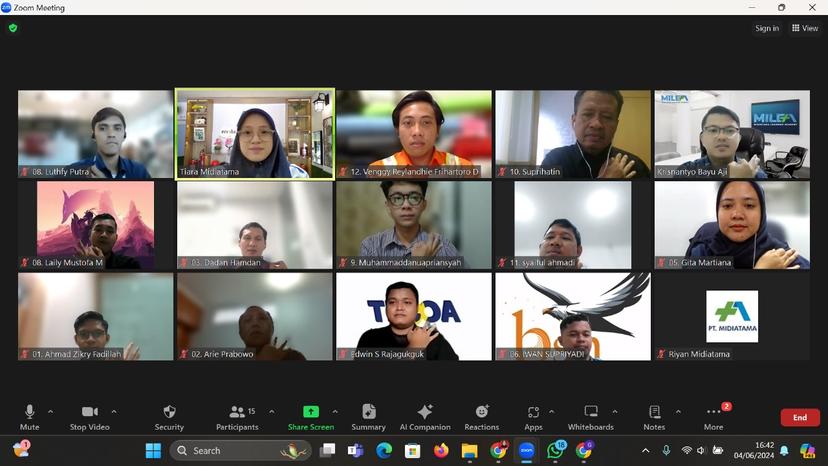Screen dimensions: 828x466
Task: Open the notification bell
Action: click(x=785, y=451)
